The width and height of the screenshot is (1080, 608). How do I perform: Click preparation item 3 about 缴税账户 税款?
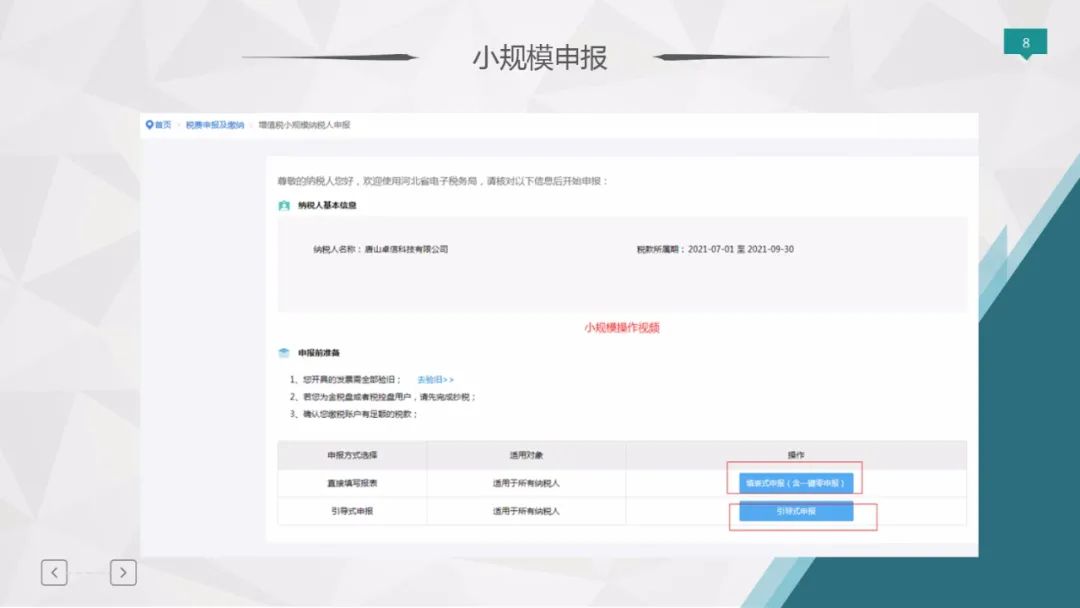coord(353,414)
